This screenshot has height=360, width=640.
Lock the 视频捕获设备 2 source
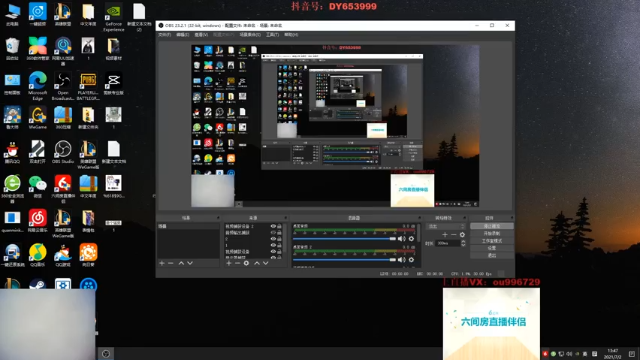[x=279, y=226]
